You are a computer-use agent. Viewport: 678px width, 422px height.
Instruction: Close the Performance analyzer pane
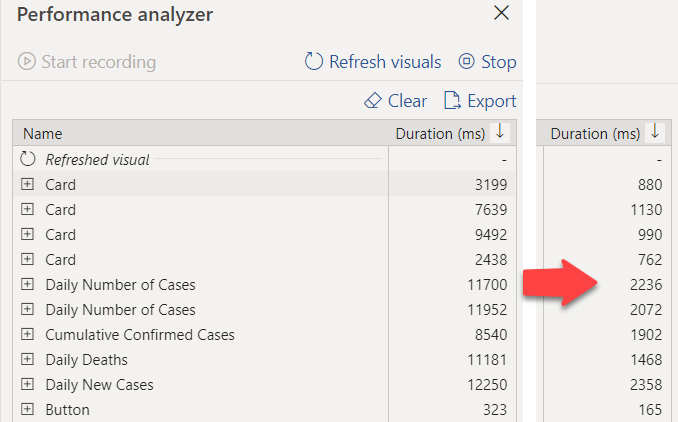click(x=501, y=13)
